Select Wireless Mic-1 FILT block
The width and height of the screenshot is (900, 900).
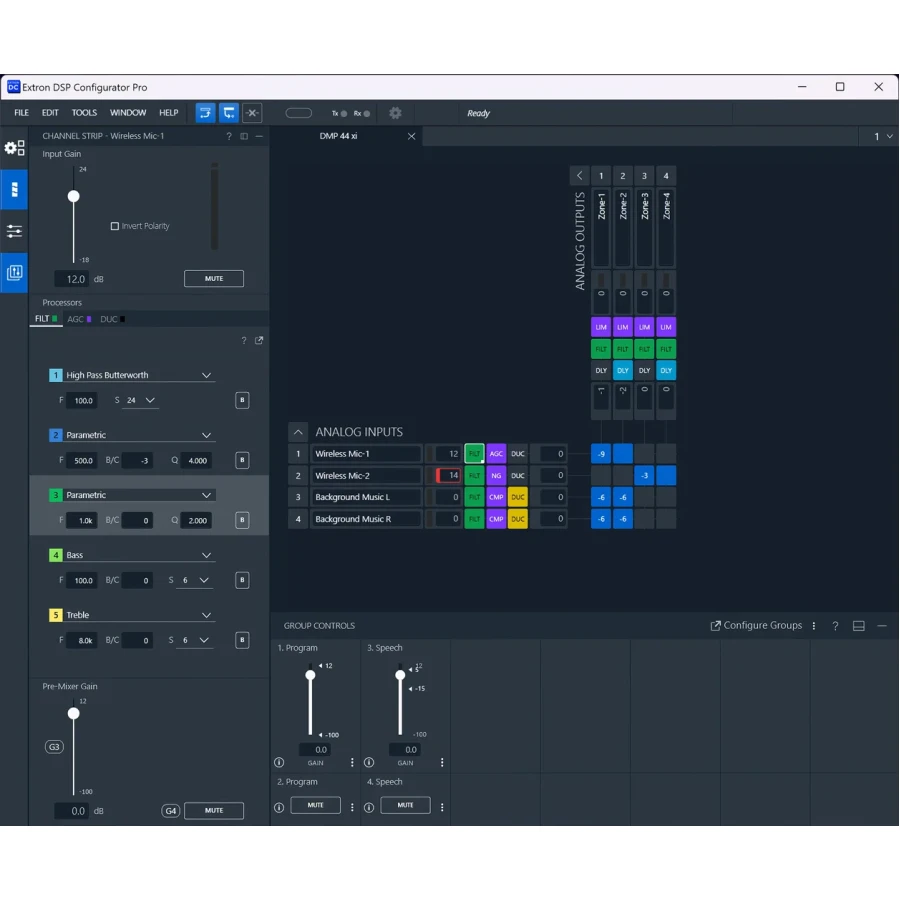474,453
